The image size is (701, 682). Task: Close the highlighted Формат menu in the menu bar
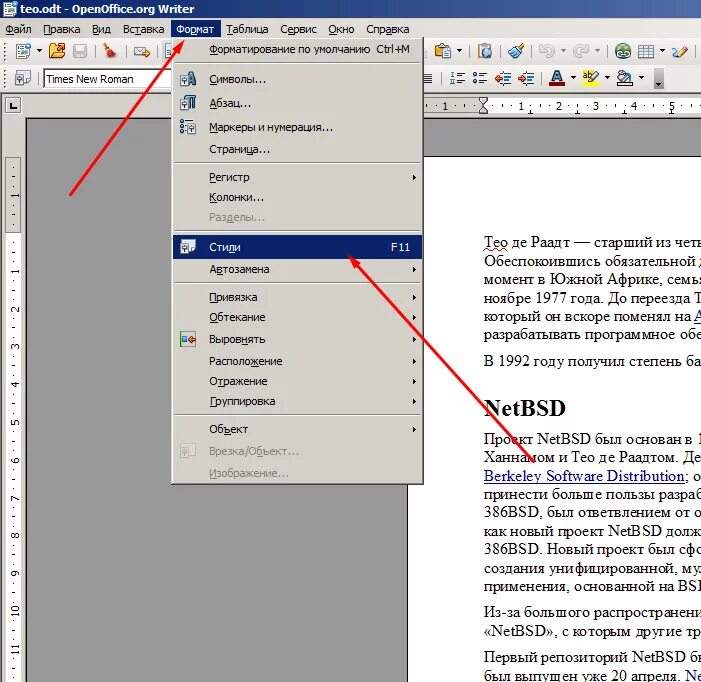[x=195, y=29]
